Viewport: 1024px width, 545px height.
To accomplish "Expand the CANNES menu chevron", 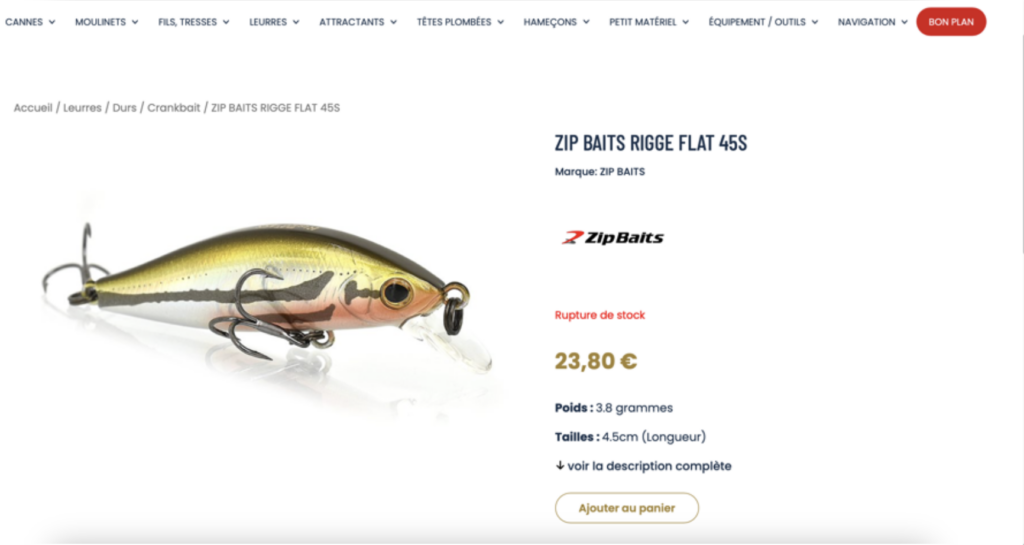I will point(52,22).
